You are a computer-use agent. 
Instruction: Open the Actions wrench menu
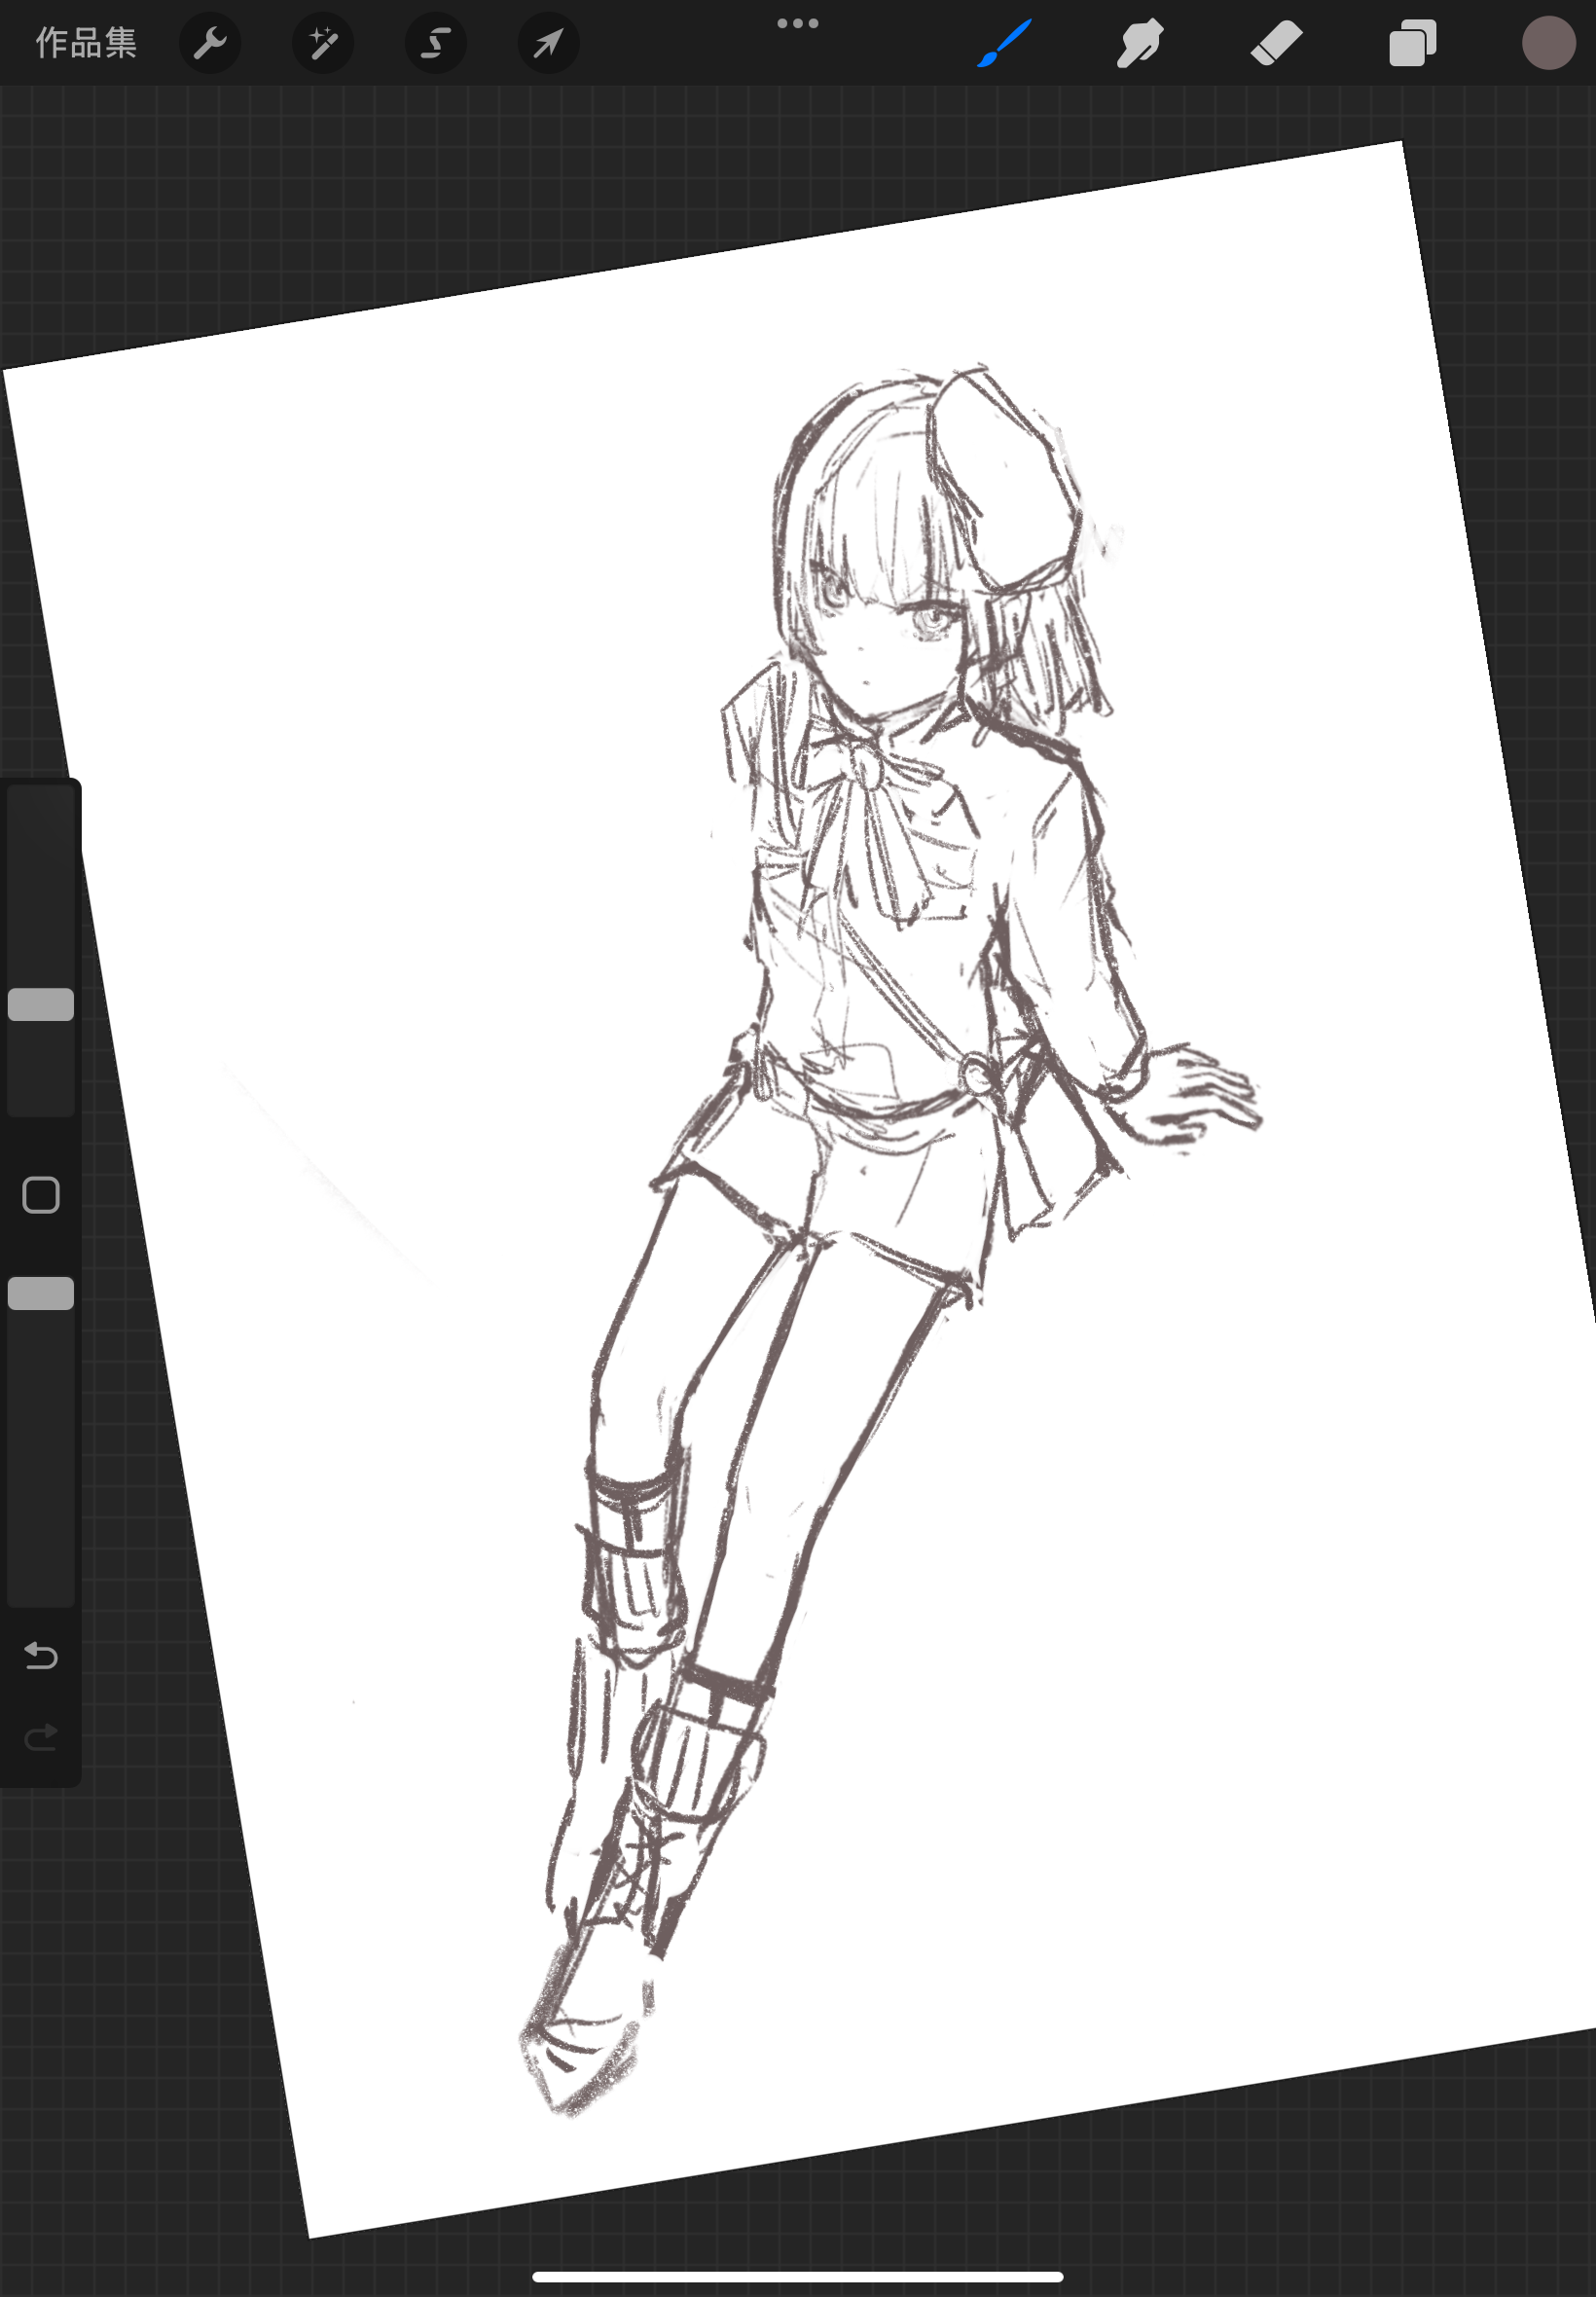coord(210,43)
